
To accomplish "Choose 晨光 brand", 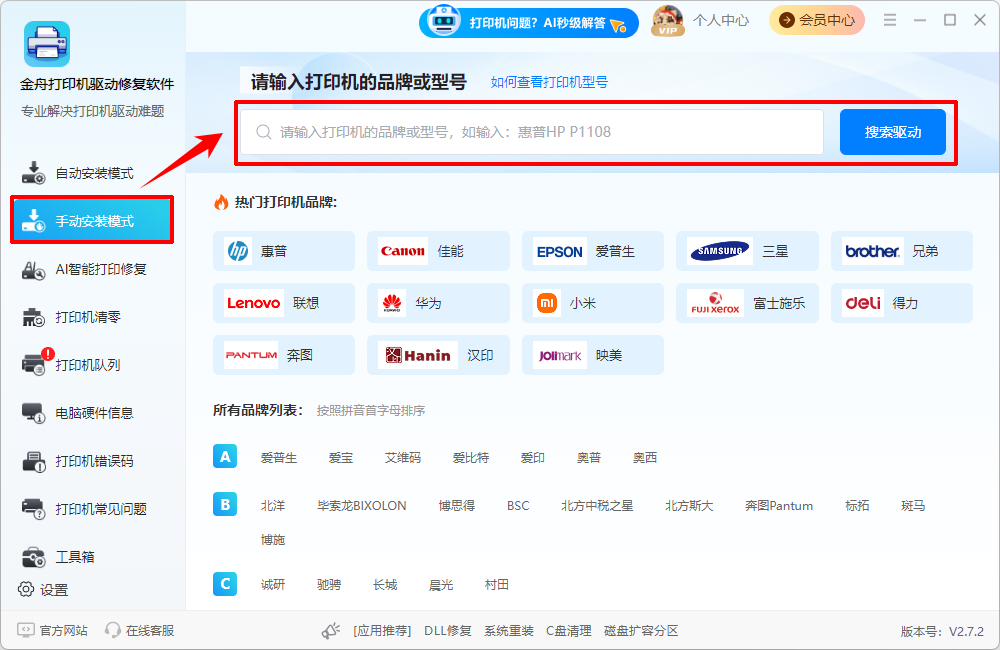I will (441, 584).
